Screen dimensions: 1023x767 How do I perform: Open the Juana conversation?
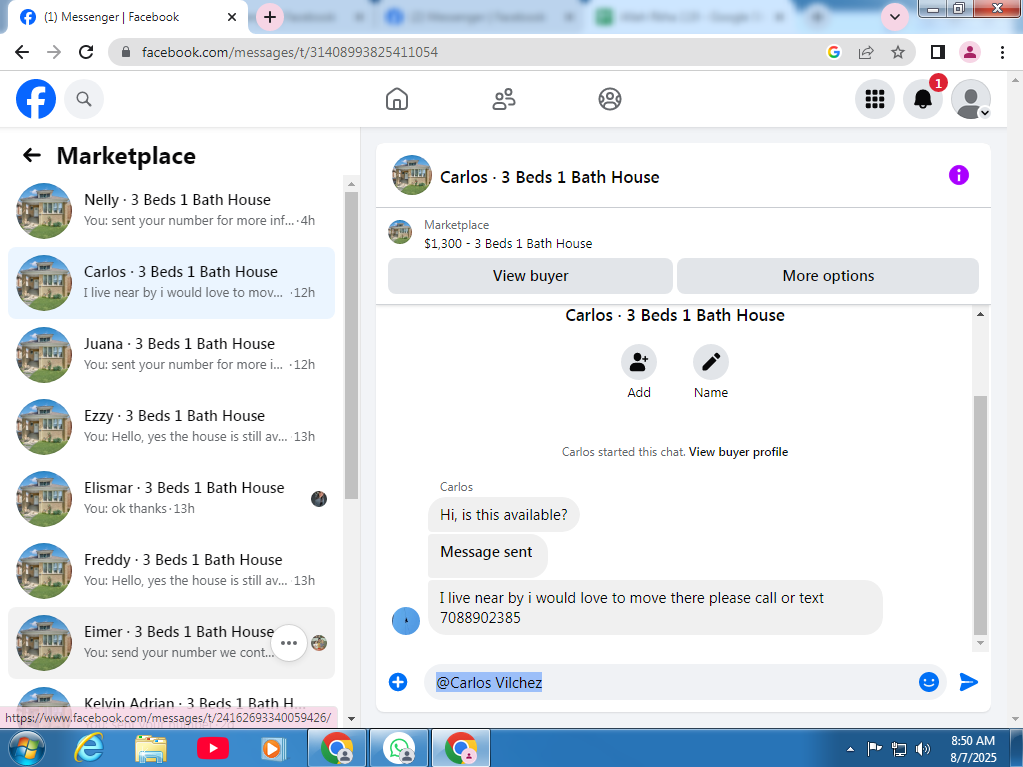(171, 355)
